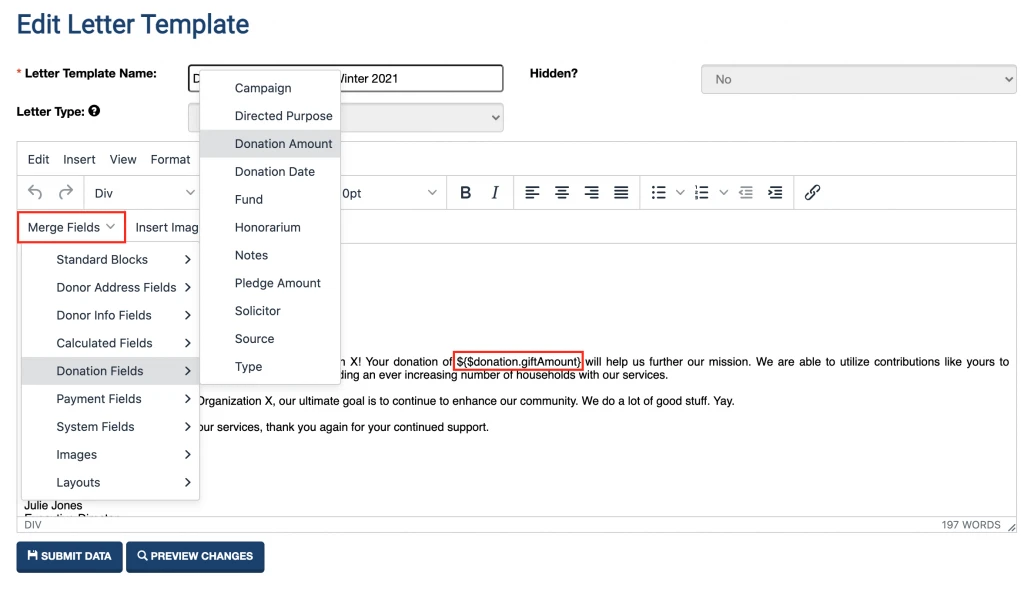This screenshot has height=592, width=1024.
Task: Click the Redo icon in the toolbar
Action: point(65,192)
